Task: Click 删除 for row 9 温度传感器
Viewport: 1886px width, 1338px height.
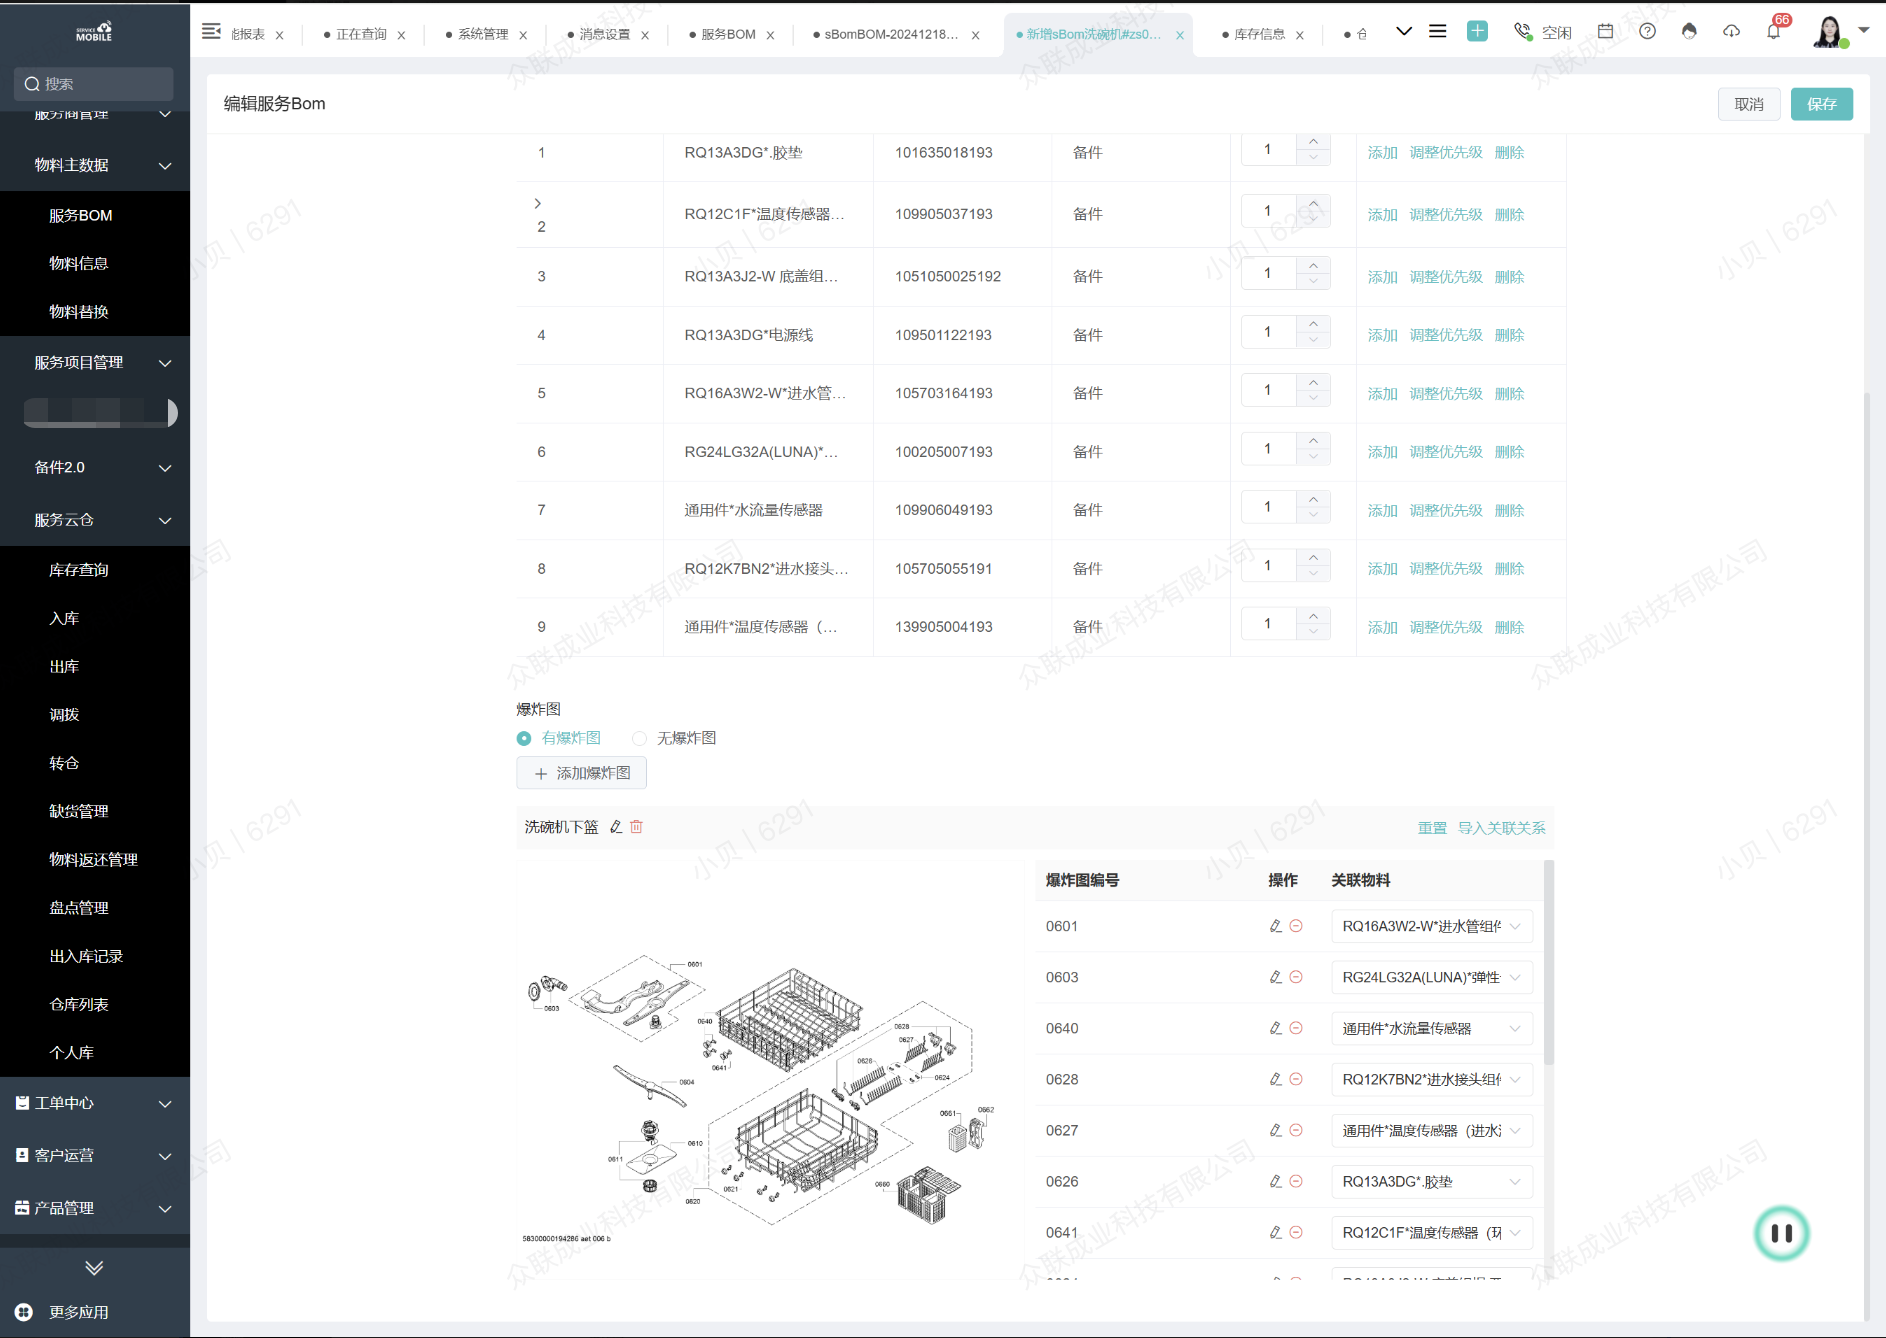Action: click(x=1509, y=628)
